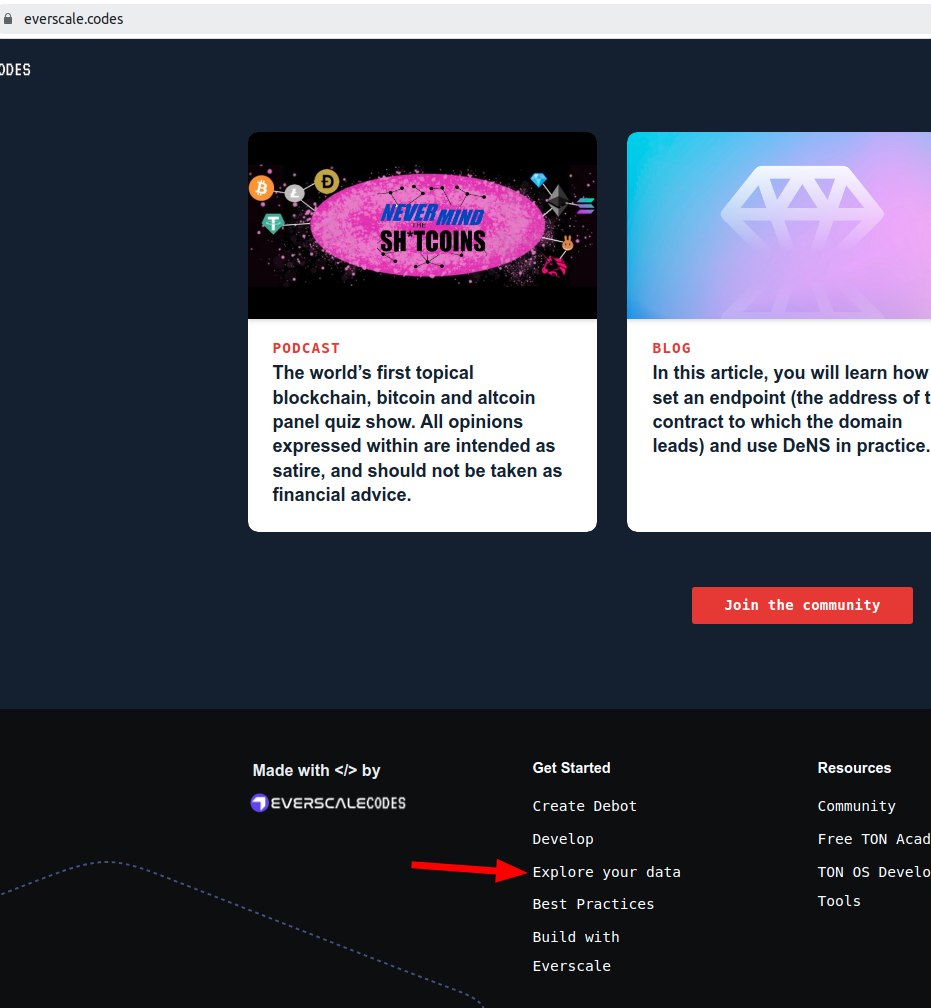
Task: Follow the Build with Everscale link
Action: coord(576,951)
